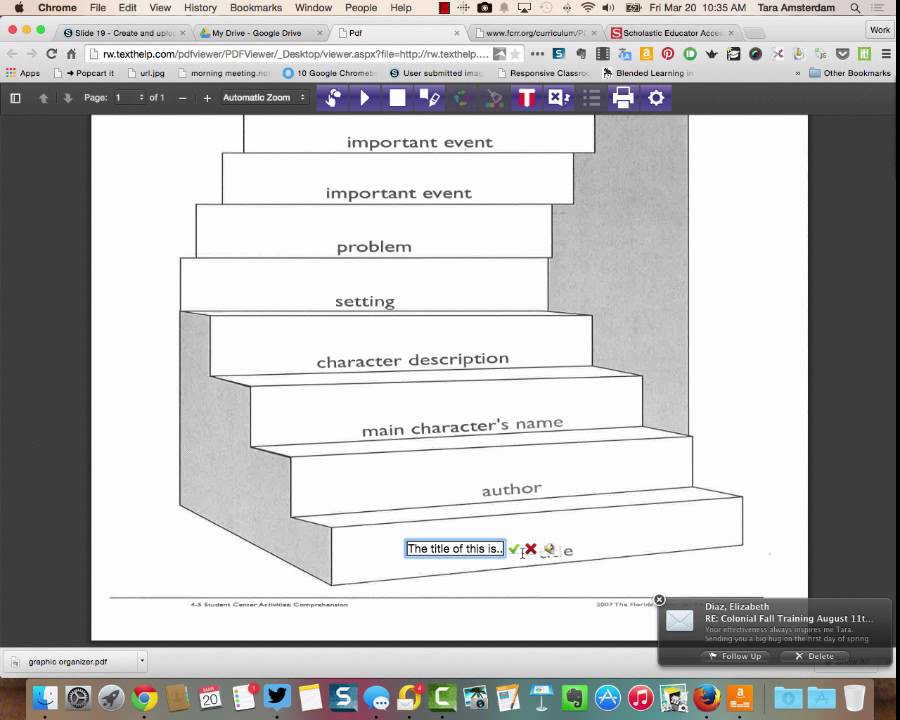
Task: Click the X delete annotation tool
Action: (558, 98)
